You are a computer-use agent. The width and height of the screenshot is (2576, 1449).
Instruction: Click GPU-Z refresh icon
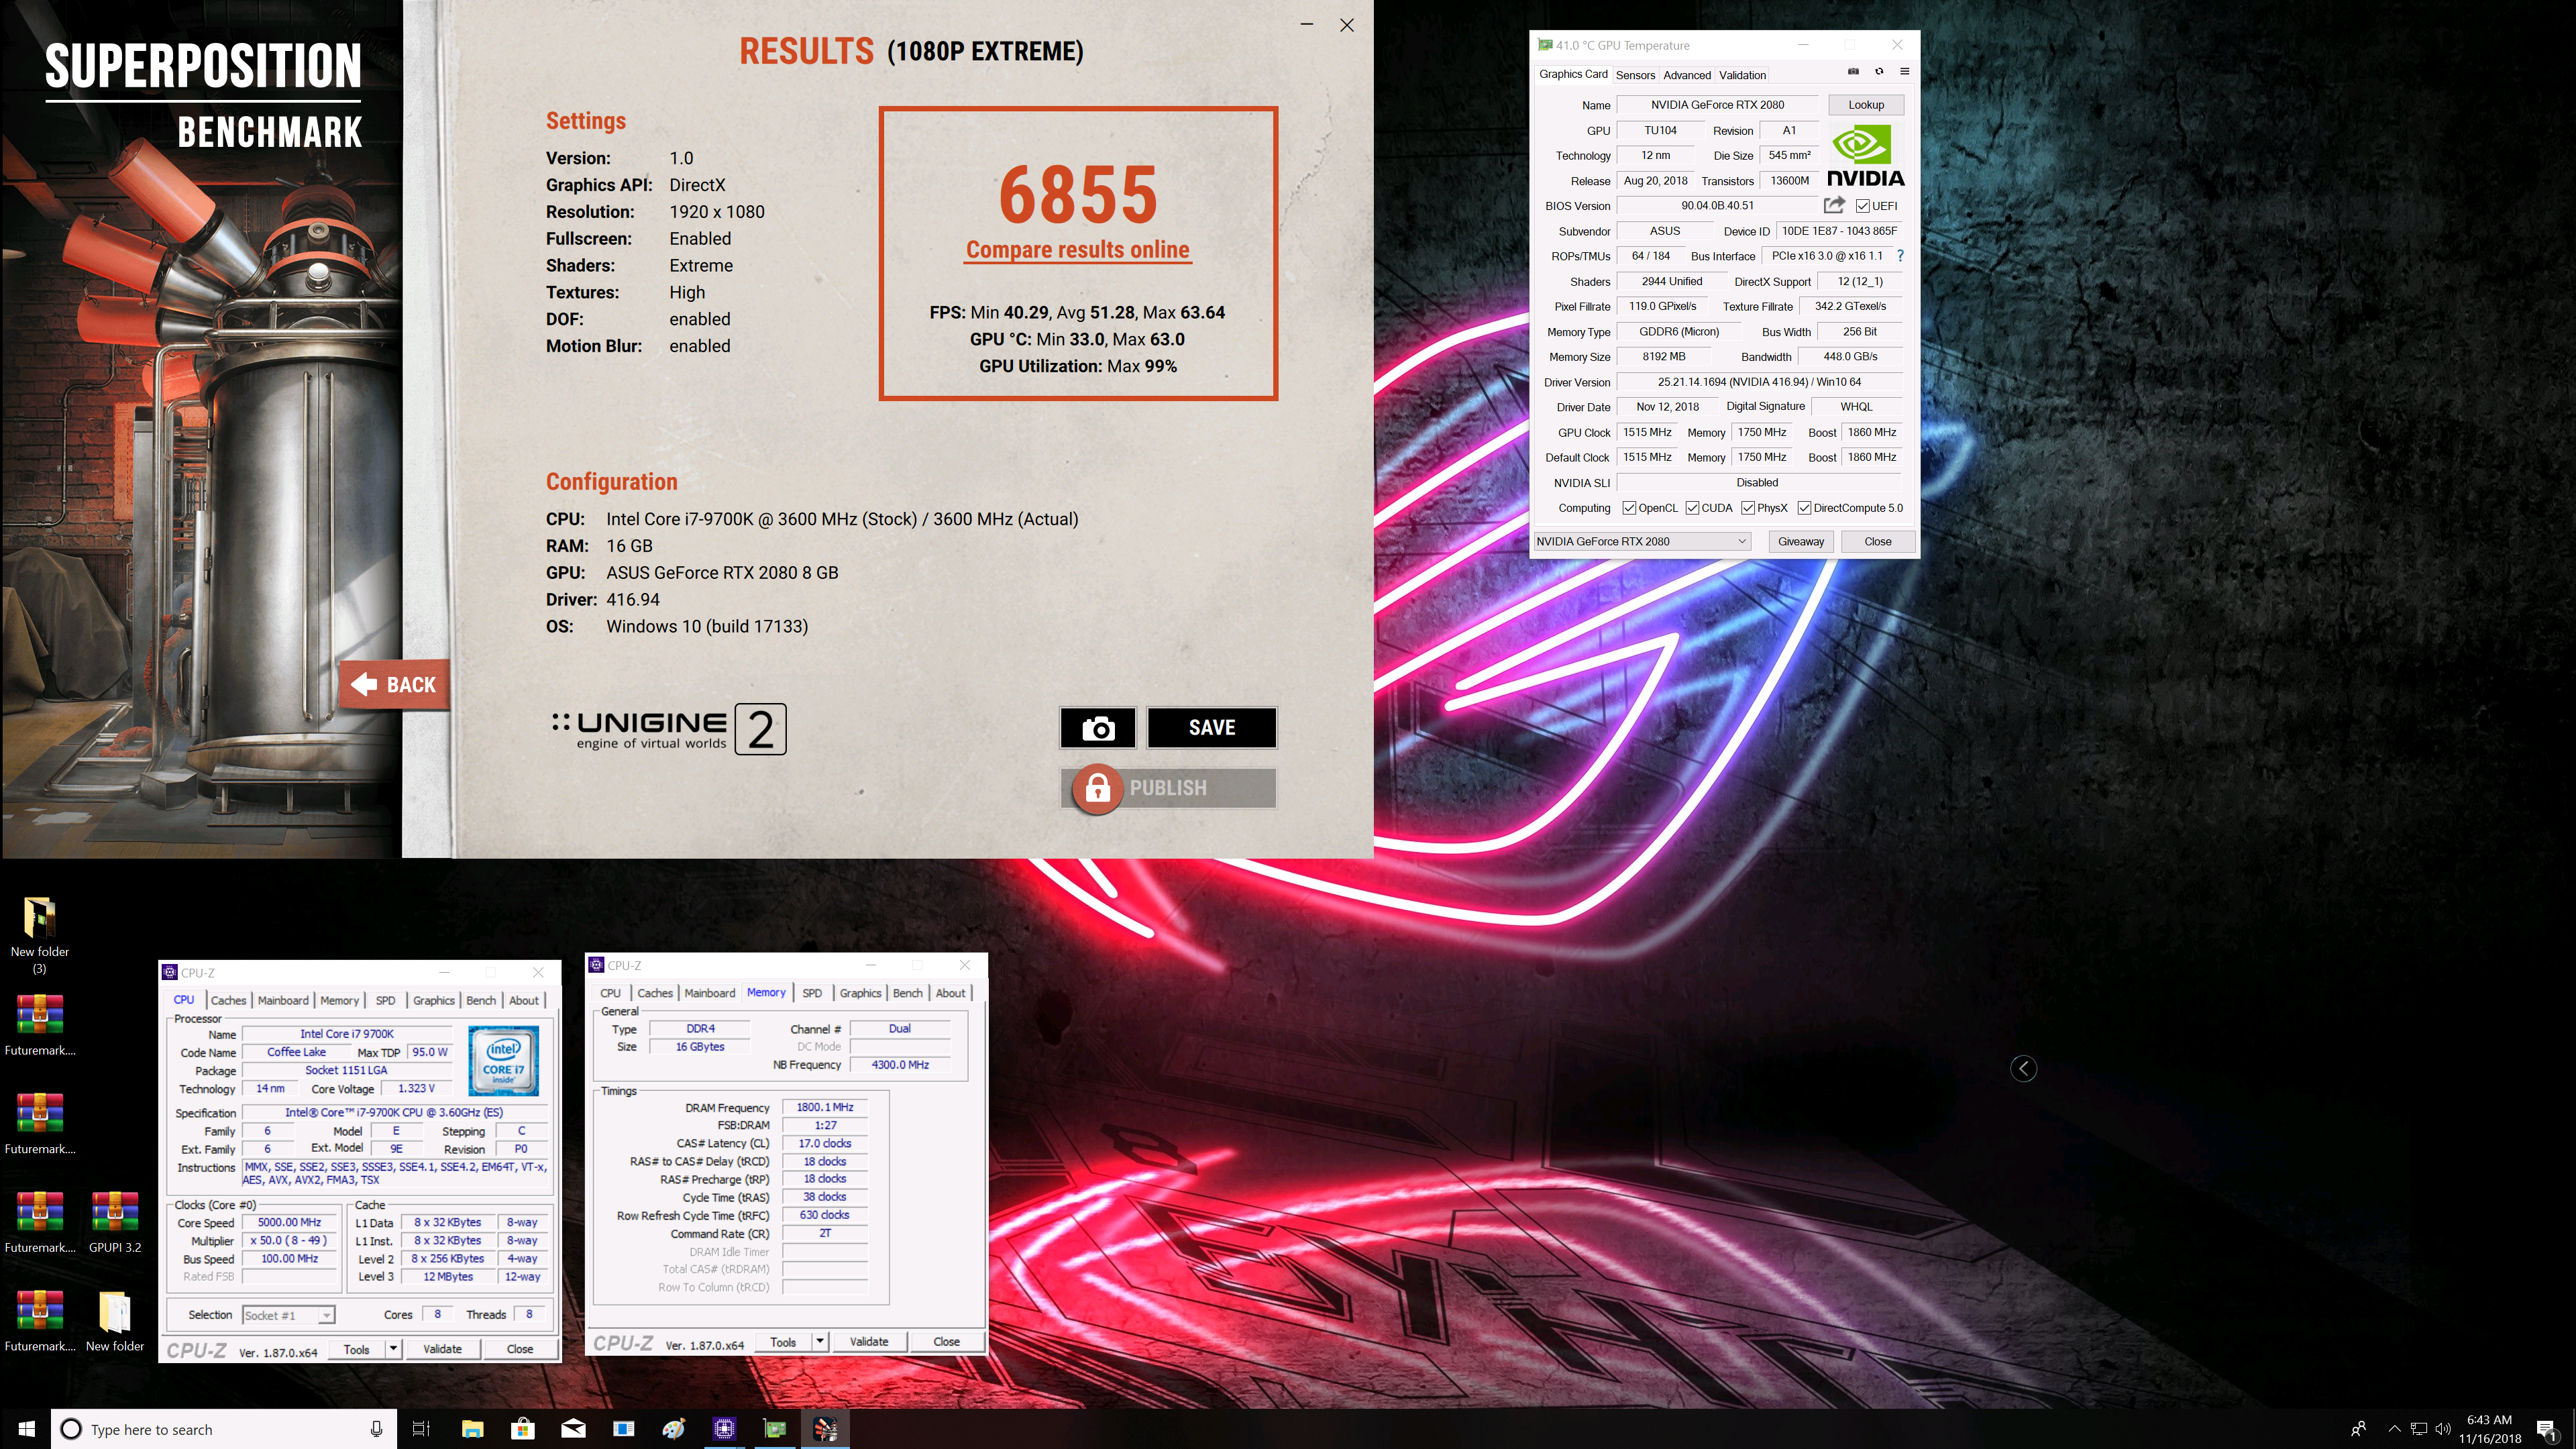1879,72
